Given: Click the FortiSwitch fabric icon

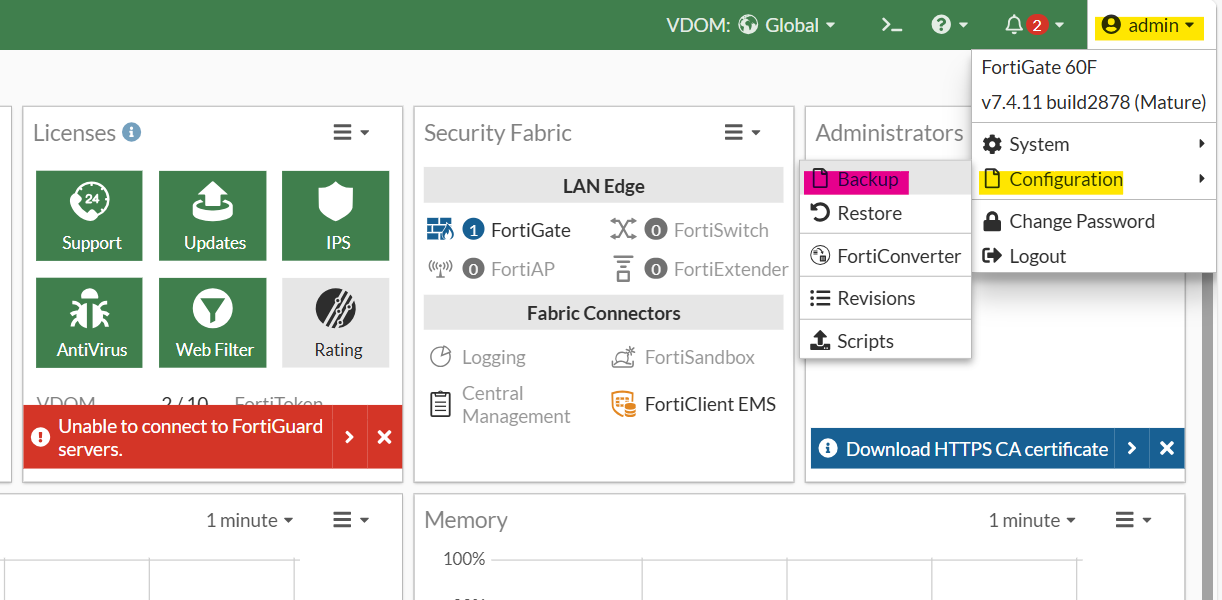Looking at the screenshot, I should (x=623, y=230).
